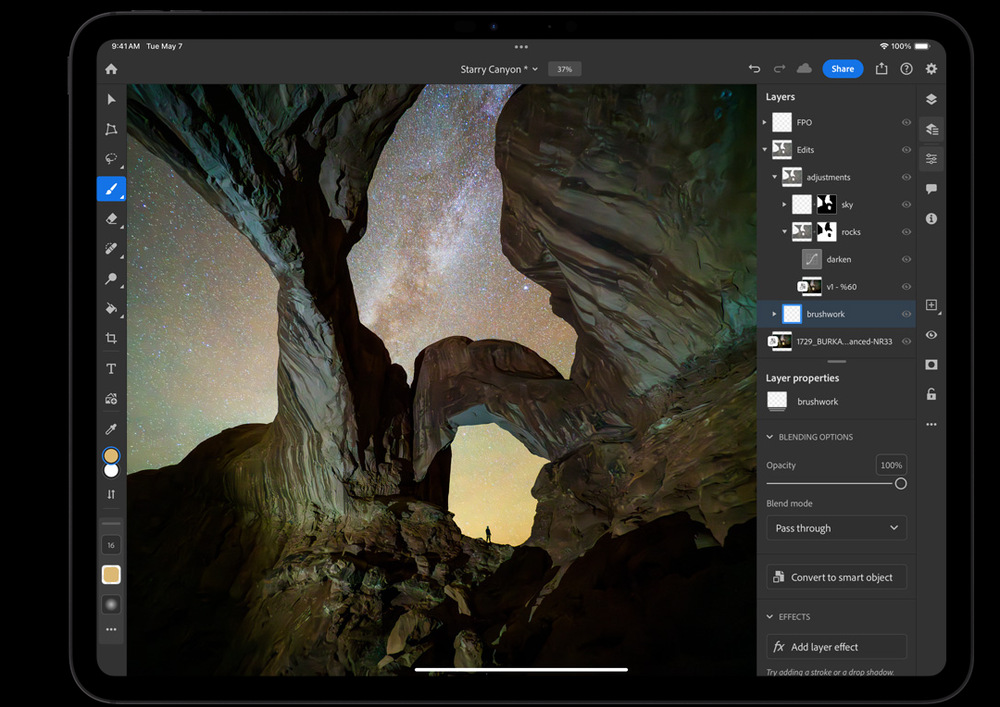Select the Paint Bucket fill tool
Image resolution: width=1000 pixels, height=707 pixels.
[111, 309]
